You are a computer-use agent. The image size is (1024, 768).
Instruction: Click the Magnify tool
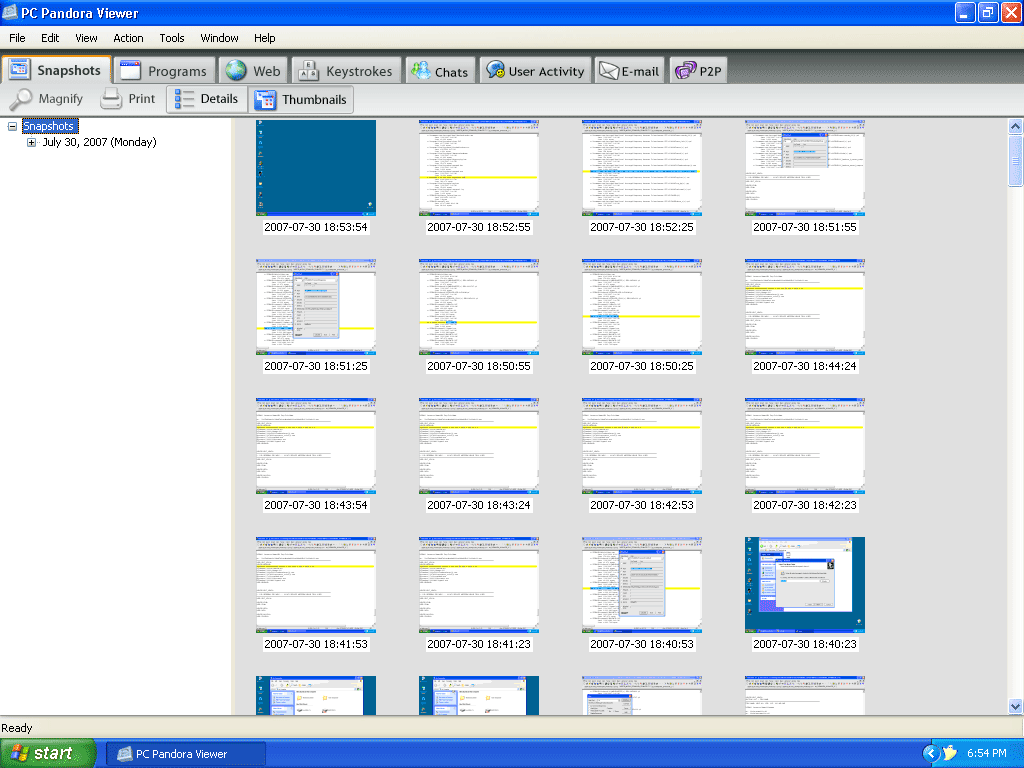pos(47,99)
